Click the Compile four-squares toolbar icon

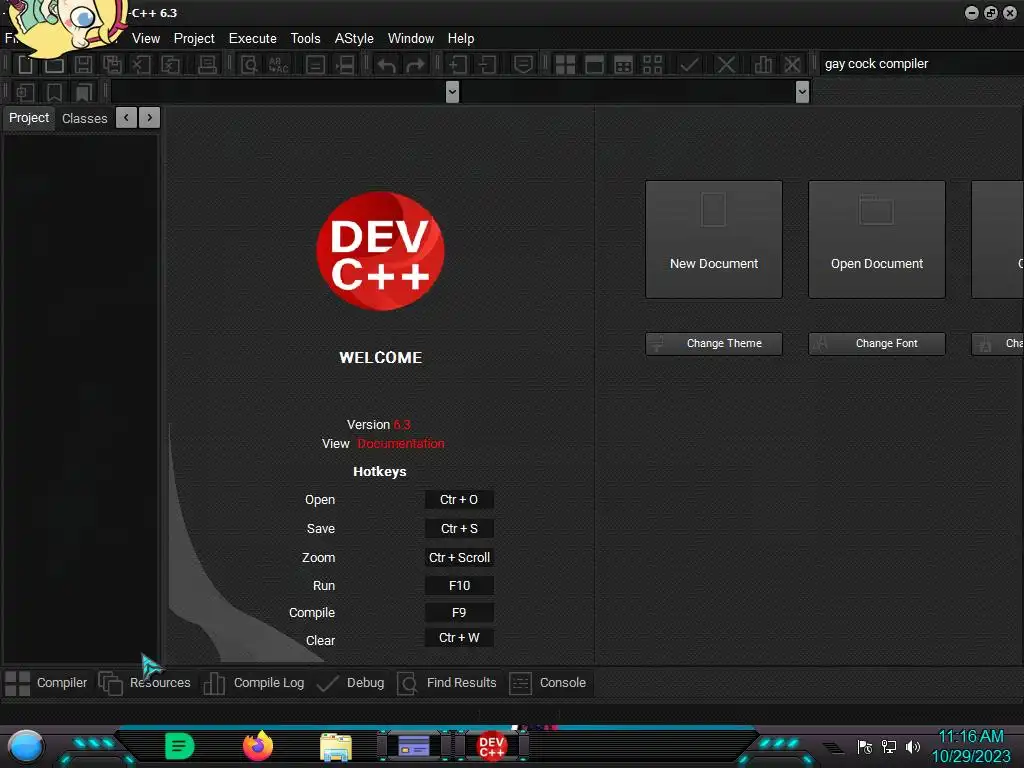(x=565, y=65)
